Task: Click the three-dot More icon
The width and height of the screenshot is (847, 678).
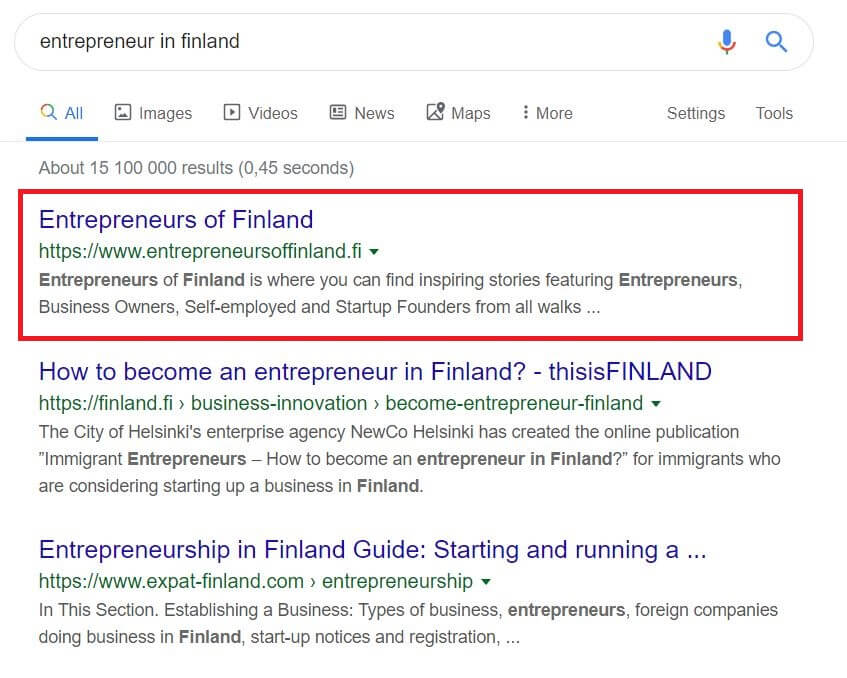Action: [526, 112]
